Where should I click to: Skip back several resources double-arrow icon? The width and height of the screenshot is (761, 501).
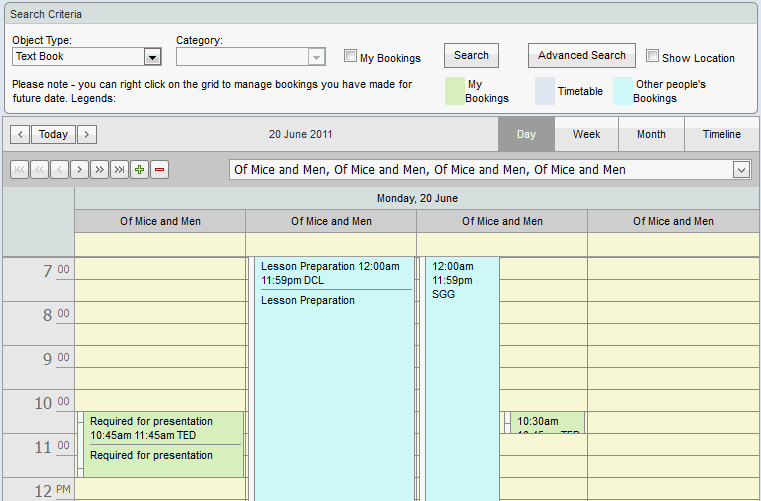point(39,170)
